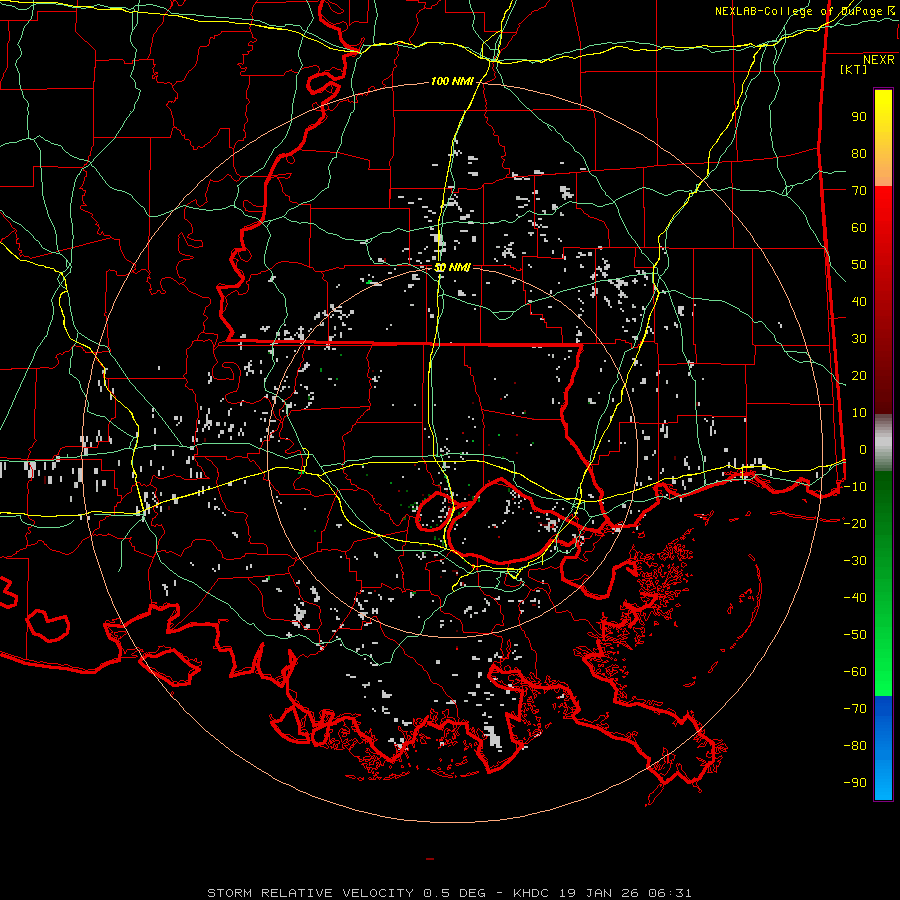Click the "50 NMI" range ring label
Screen dimensions: 900x900
[452, 267]
